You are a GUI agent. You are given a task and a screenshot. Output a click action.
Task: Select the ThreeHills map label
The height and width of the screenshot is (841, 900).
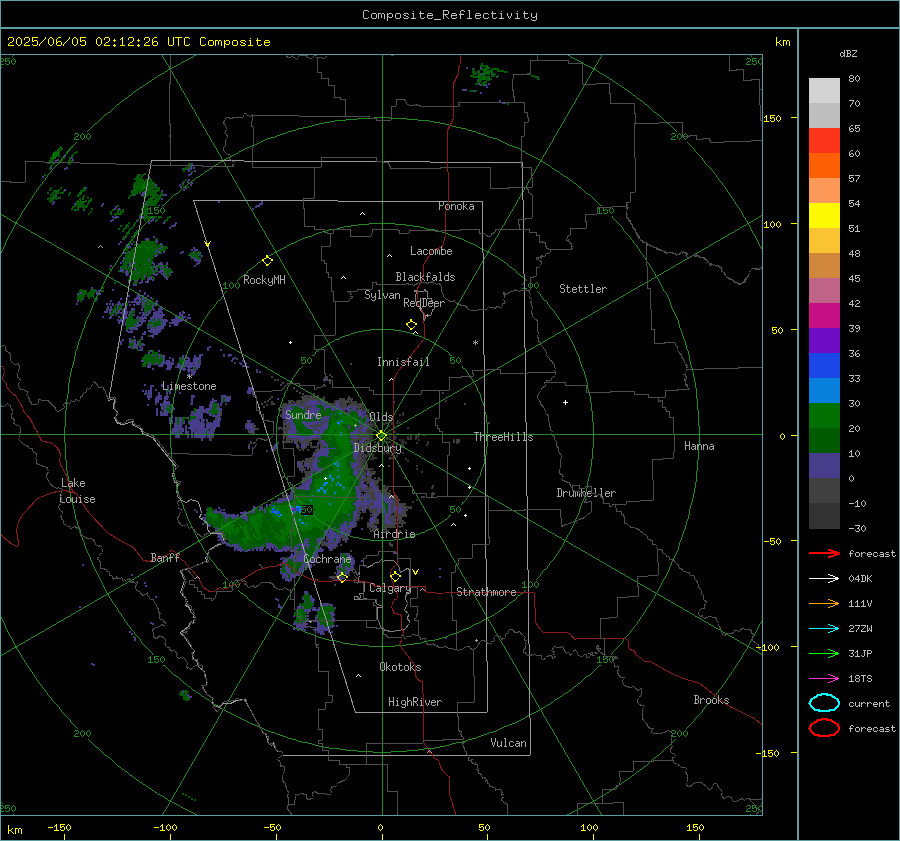tap(503, 437)
